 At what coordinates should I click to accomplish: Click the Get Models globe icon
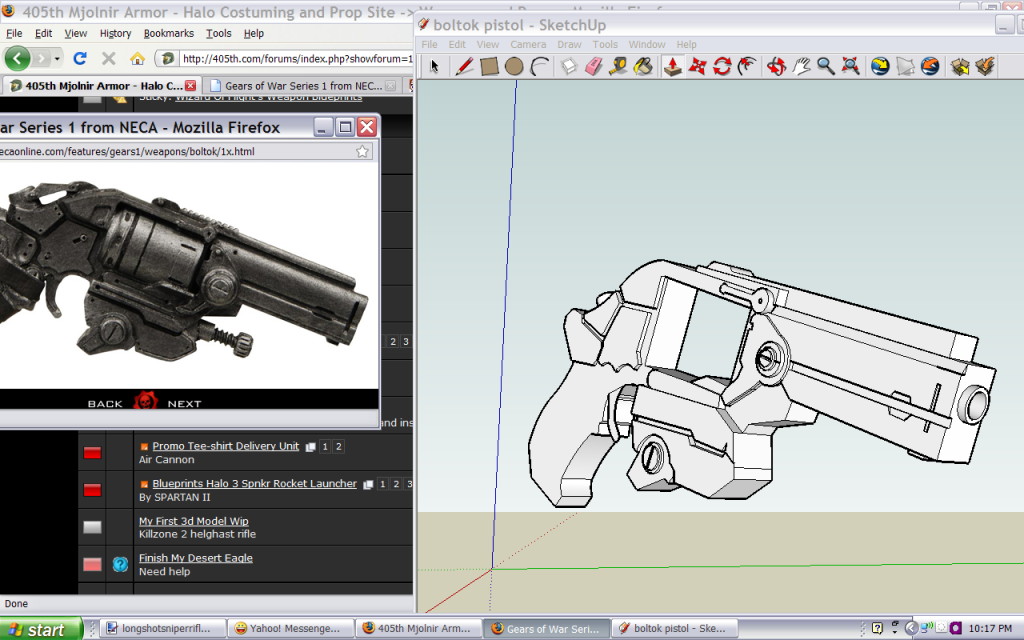[880, 66]
